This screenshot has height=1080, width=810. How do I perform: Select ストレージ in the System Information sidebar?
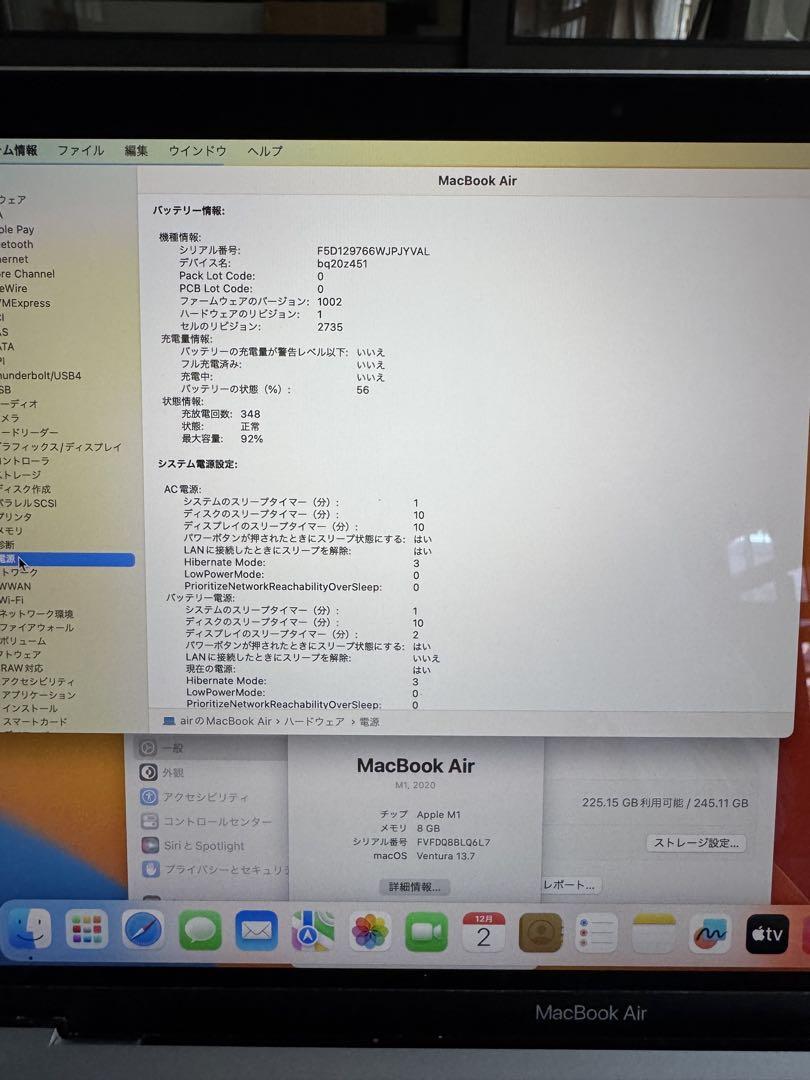tap(21, 475)
